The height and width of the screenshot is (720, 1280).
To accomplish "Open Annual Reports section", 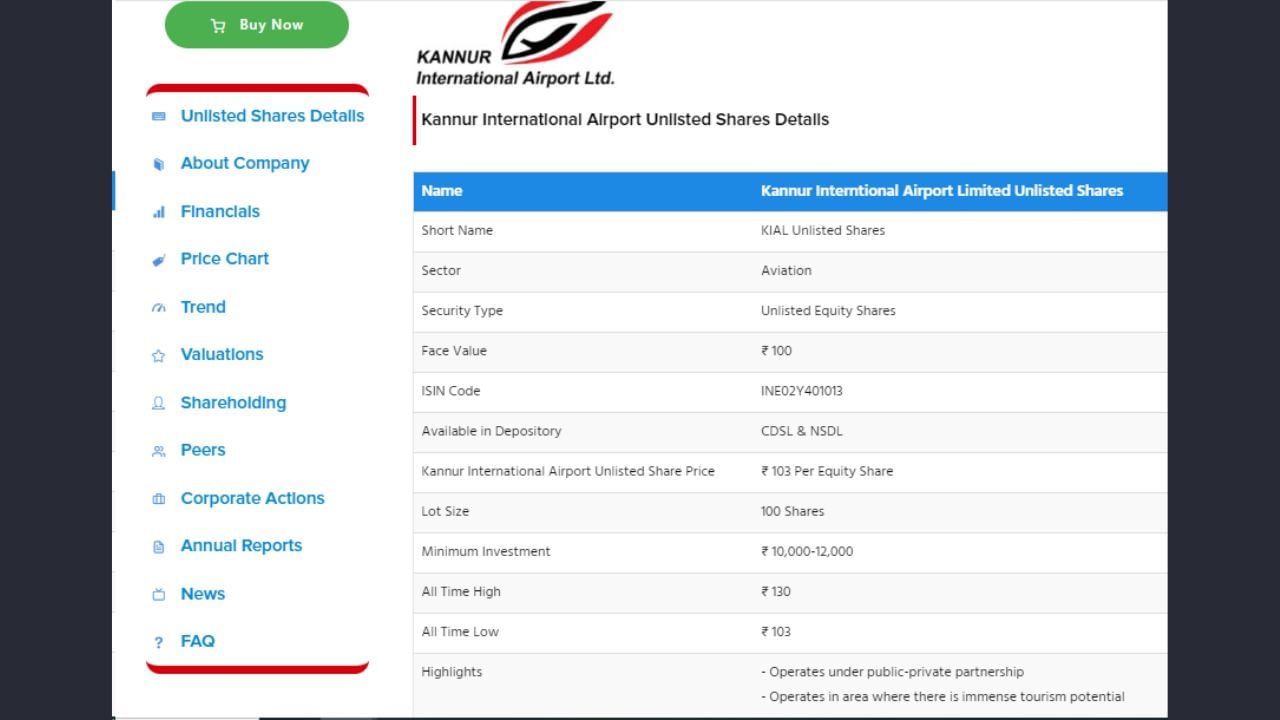I will [x=241, y=545].
